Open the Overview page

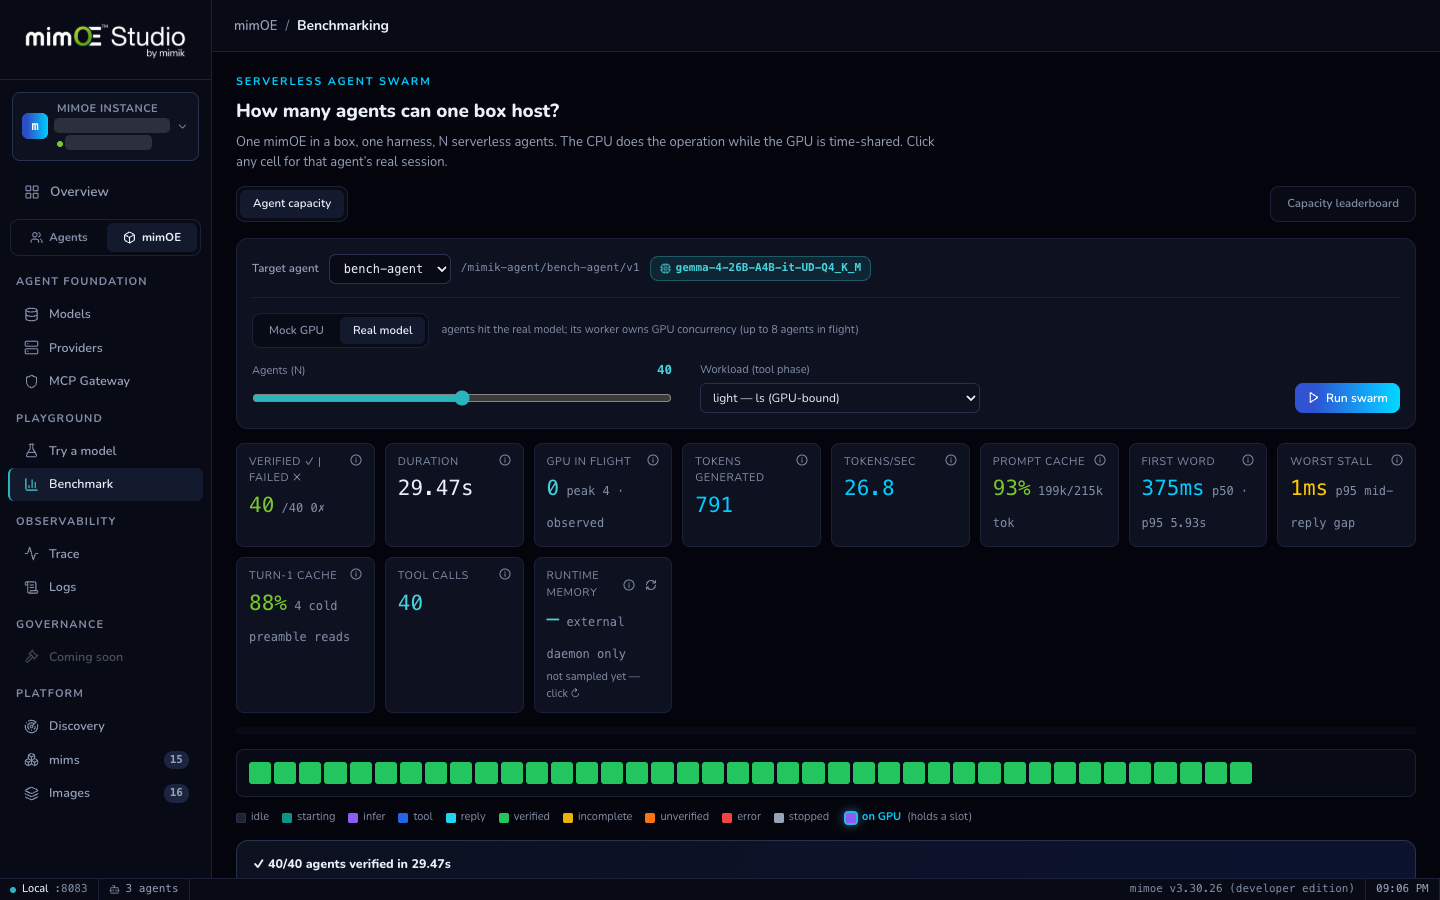point(105,192)
